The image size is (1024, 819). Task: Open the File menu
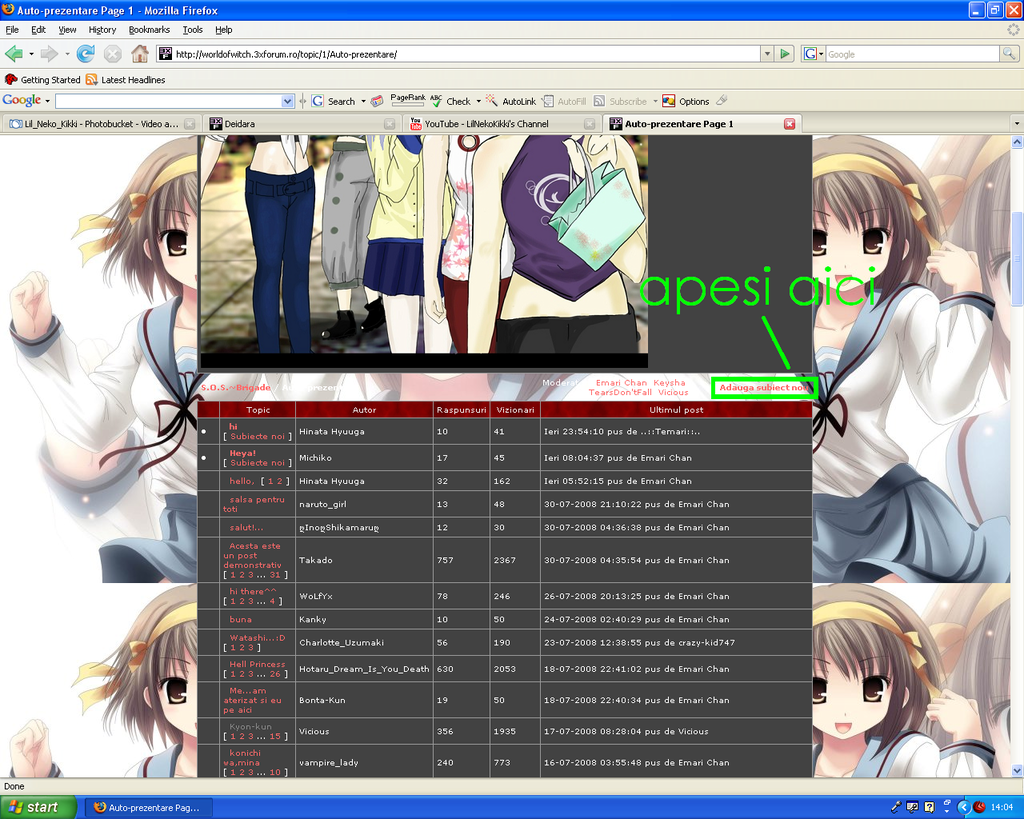coord(12,29)
